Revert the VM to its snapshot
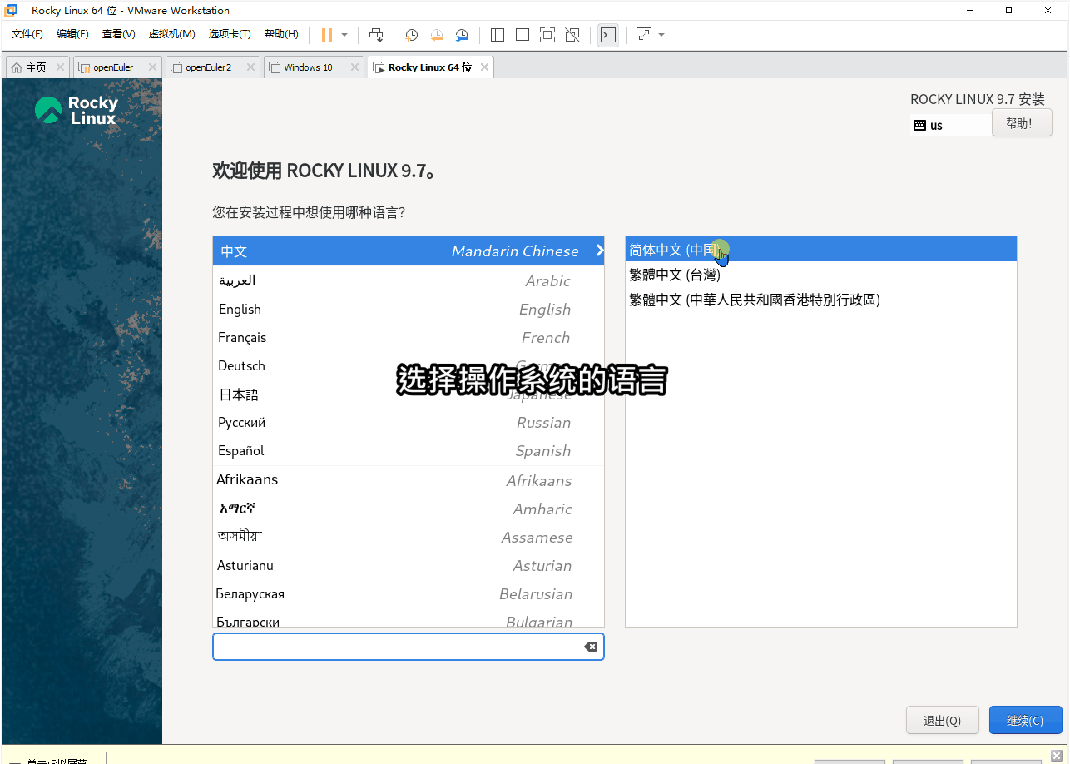1070x764 pixels. pos(437,34)
